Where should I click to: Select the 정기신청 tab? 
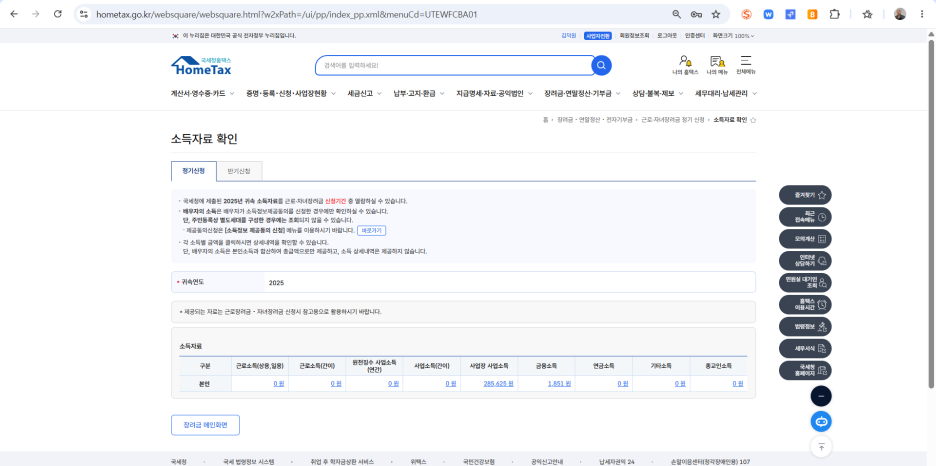pos(194,171)
